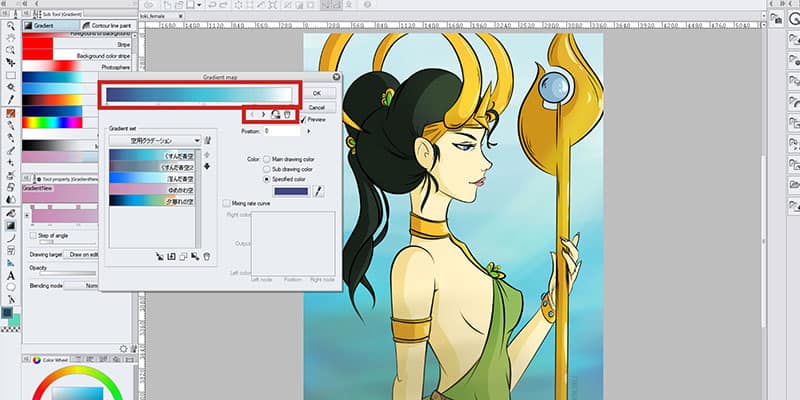Select the Gradient tool in toolbox

point(10,226)
